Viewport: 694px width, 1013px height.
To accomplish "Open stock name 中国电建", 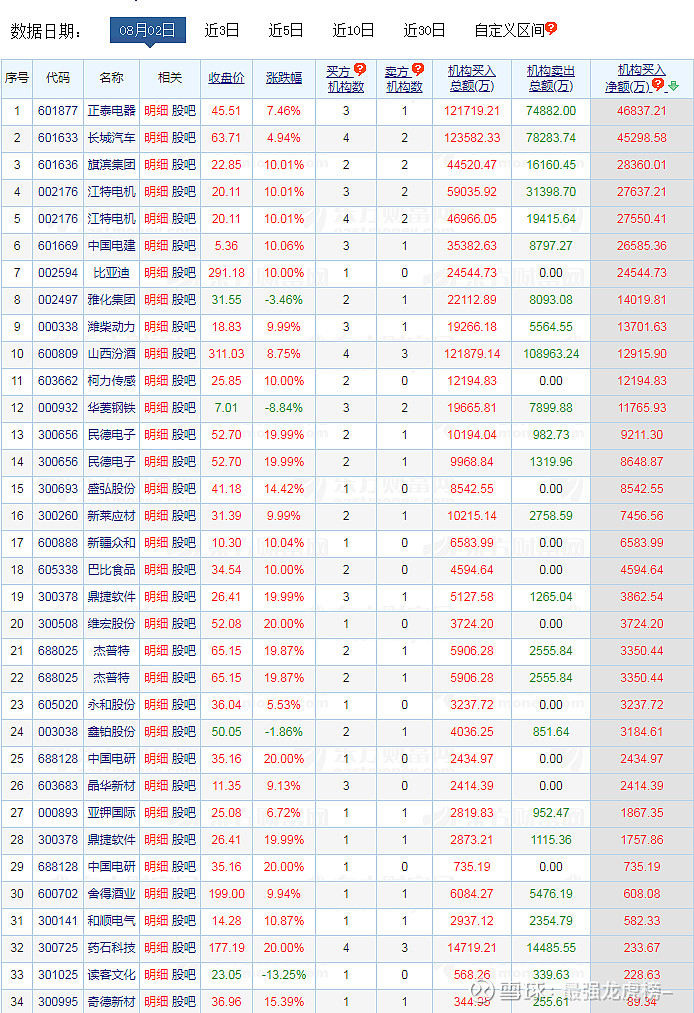I will [x=111, y=246].
